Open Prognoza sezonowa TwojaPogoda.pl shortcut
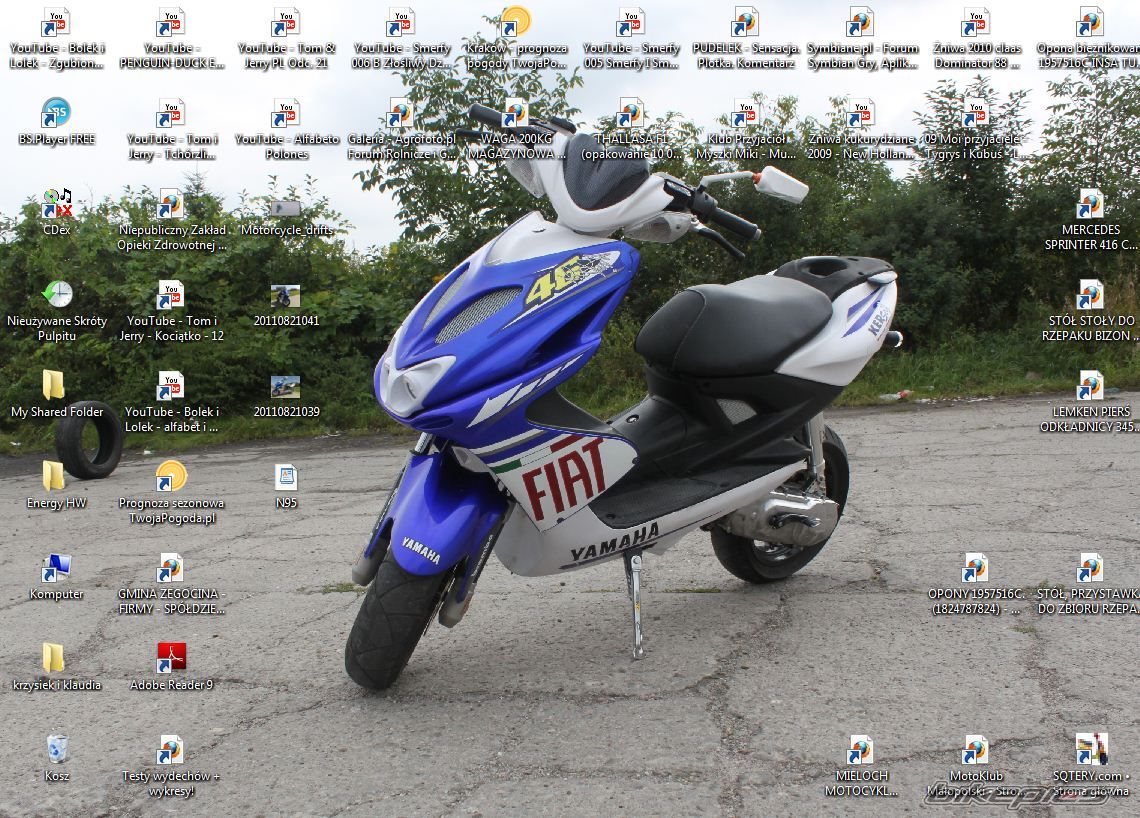The image size is (1140, 818). [171, 477]
